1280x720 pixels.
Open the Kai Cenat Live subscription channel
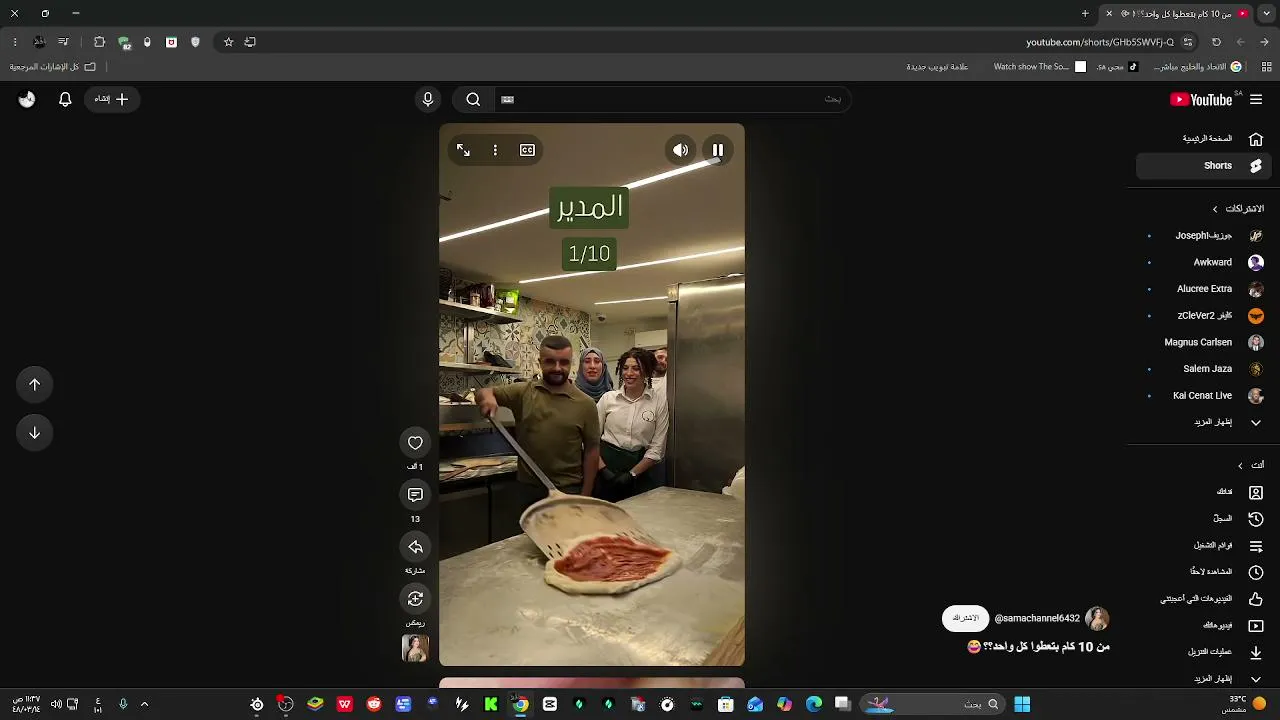[1204, 396]
